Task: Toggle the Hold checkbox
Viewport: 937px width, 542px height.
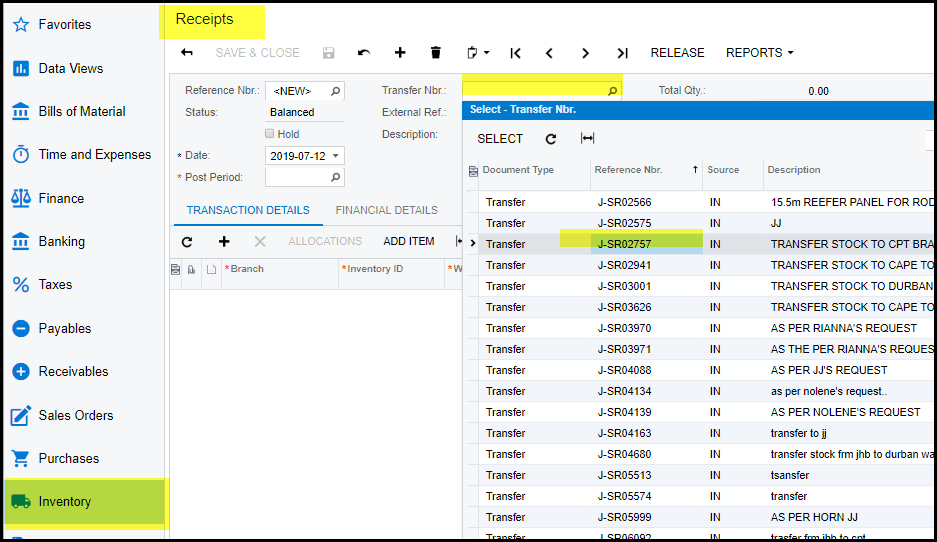Action: click(x=270, y=134)
